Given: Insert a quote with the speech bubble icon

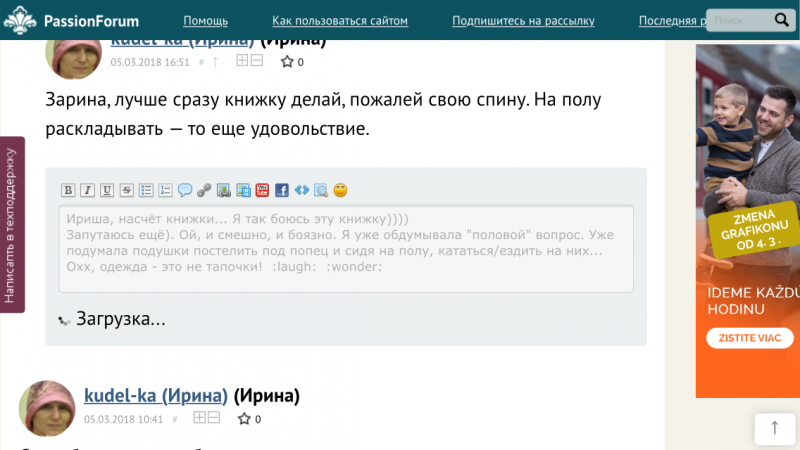Looking at the screenshot, I should [x=185, y=190].
